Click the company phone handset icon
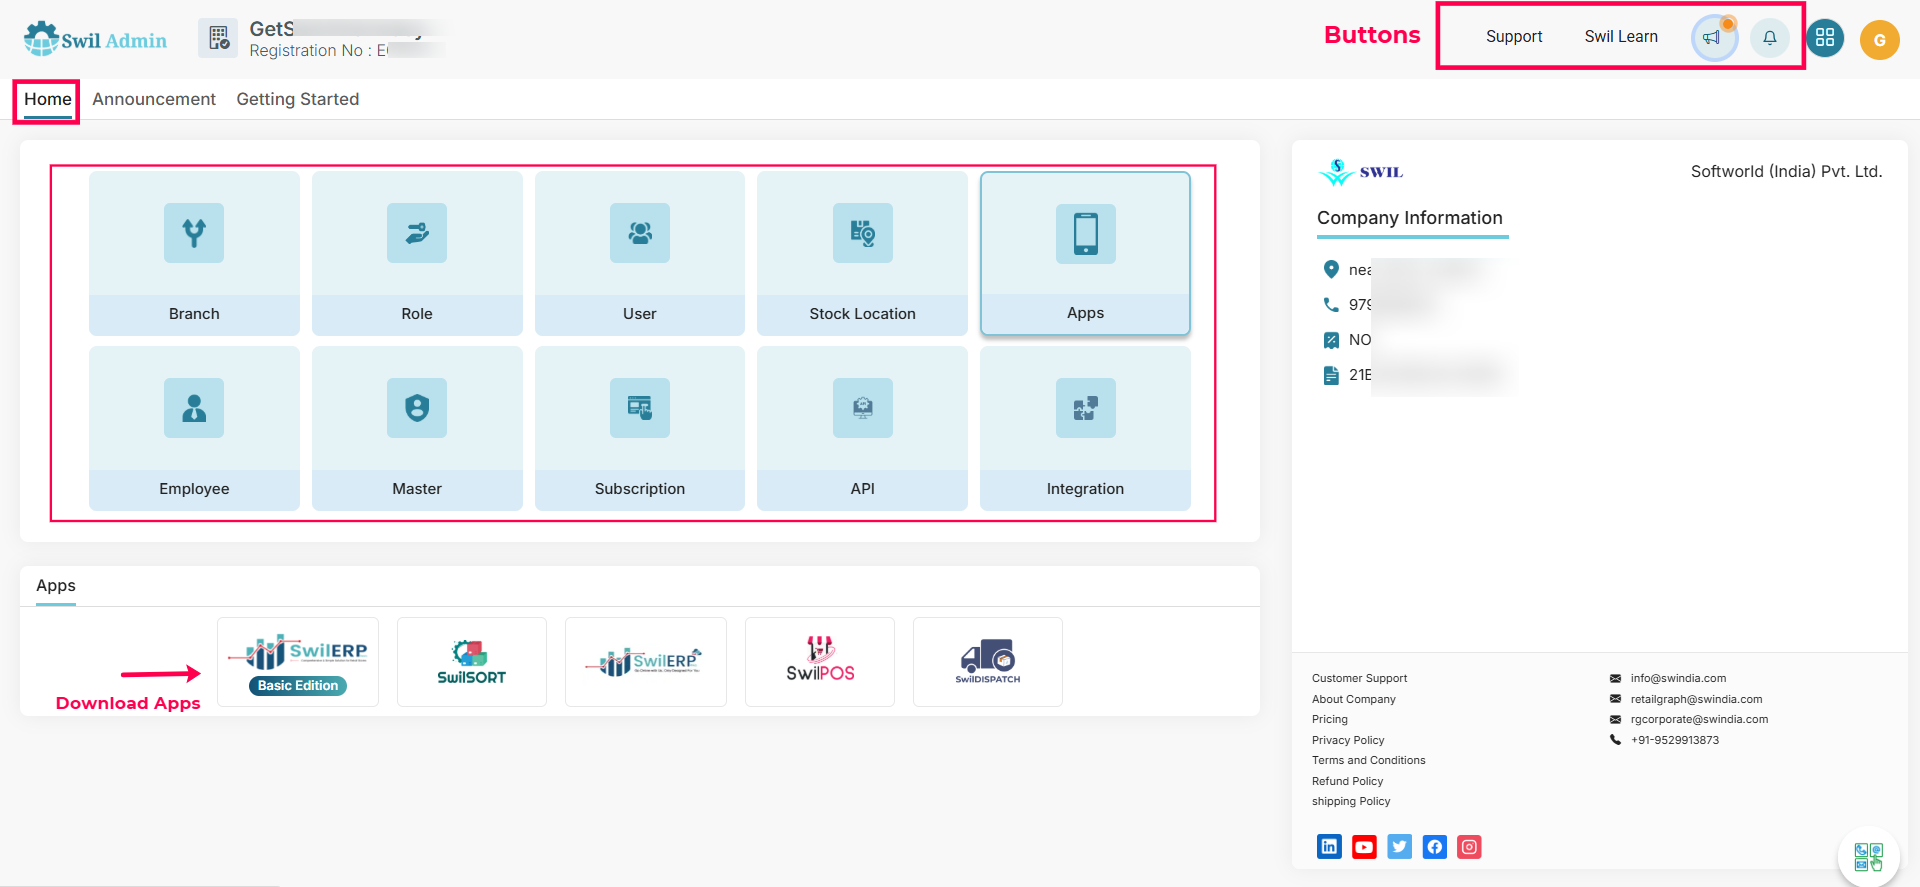1920x887 pixels. coord(1331,304)
